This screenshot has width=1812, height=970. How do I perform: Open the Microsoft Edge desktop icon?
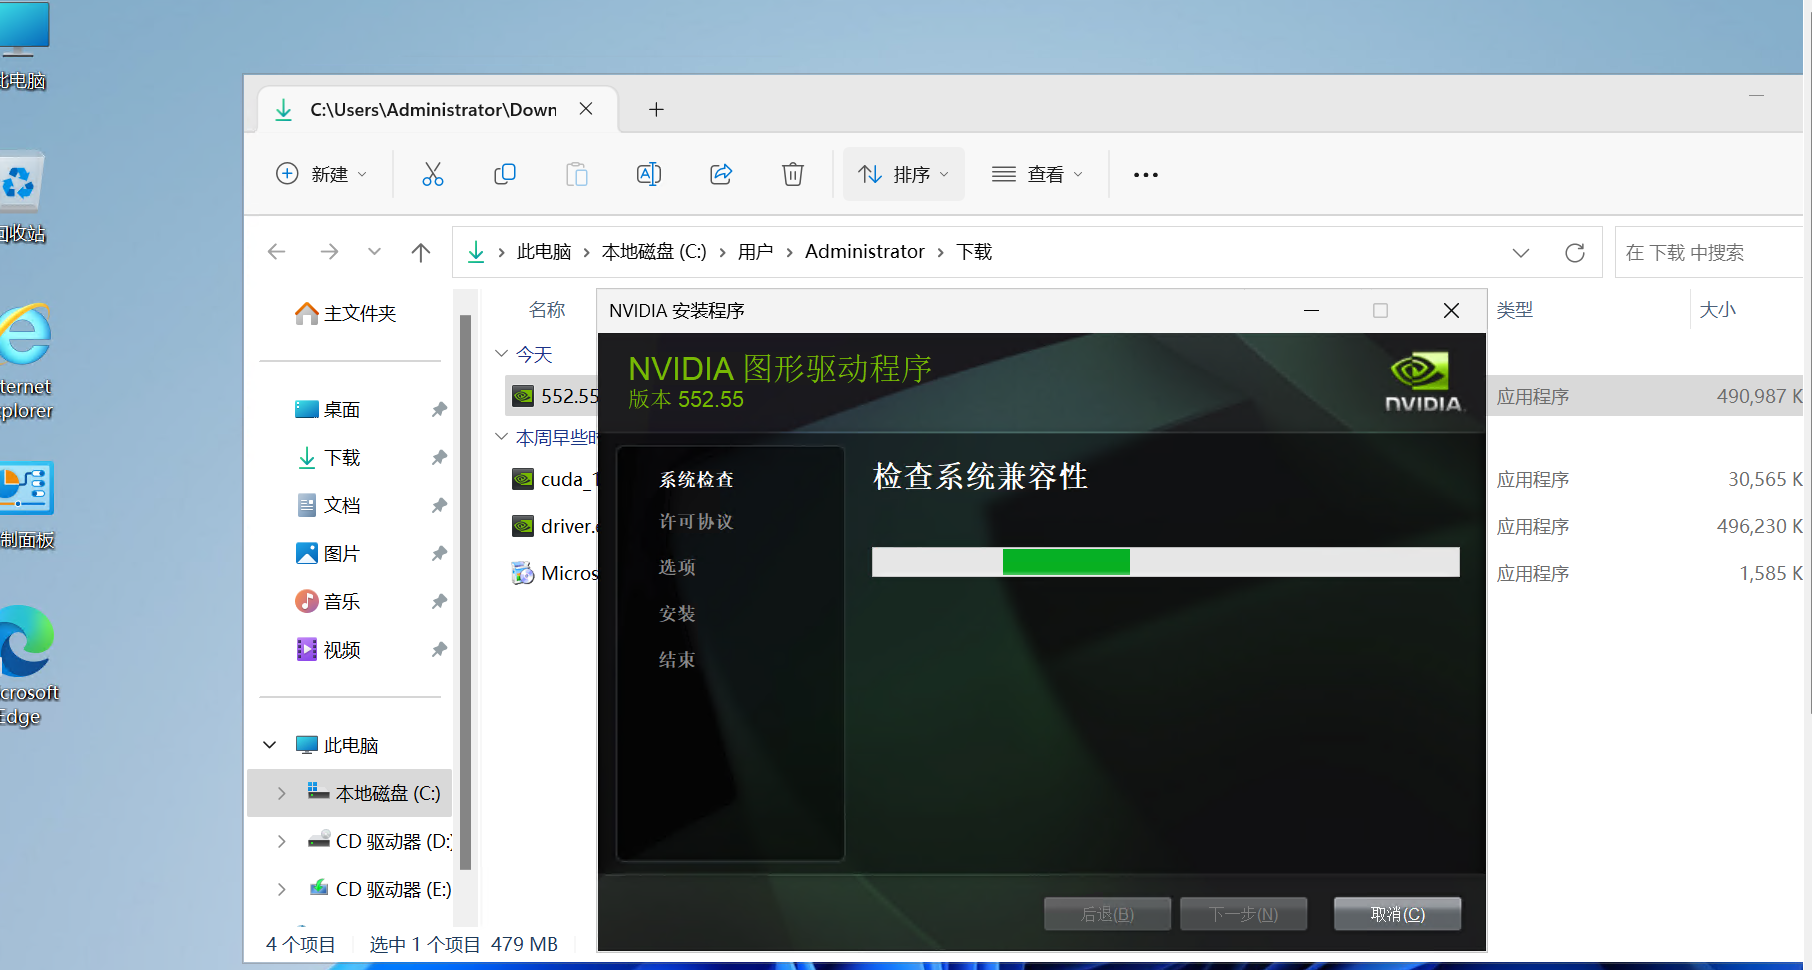pyautogui.click(x=27, y=665)
